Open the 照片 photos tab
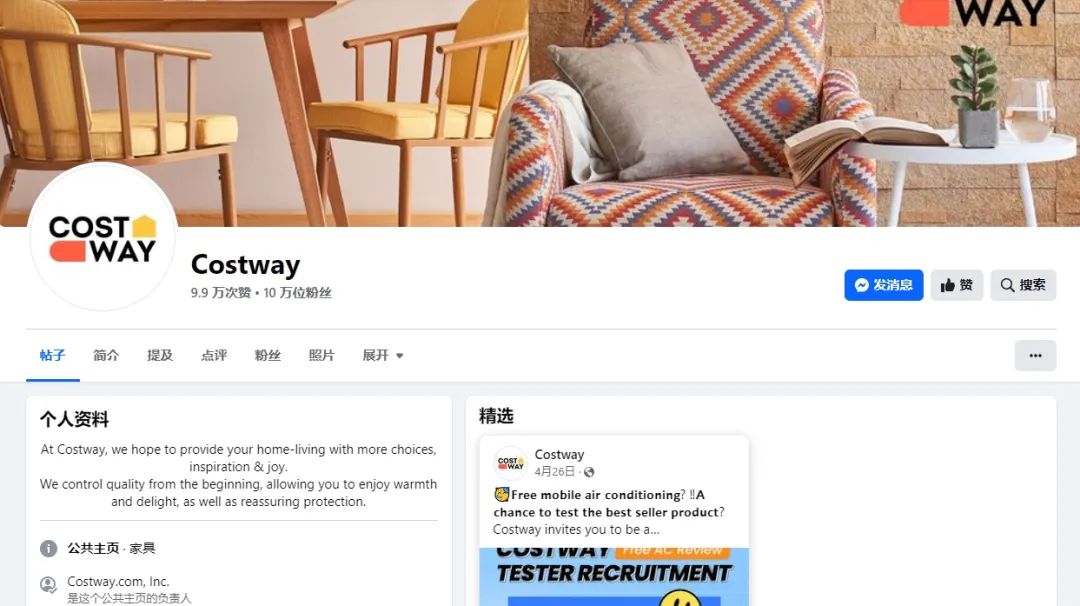The height and width of the screenshot is (606, 1080). point(321,355)
